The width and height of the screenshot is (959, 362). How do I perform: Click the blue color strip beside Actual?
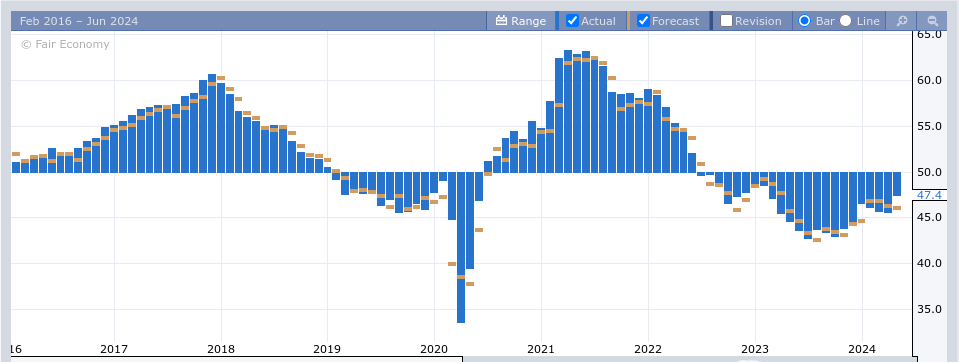(x=558, y=21)
